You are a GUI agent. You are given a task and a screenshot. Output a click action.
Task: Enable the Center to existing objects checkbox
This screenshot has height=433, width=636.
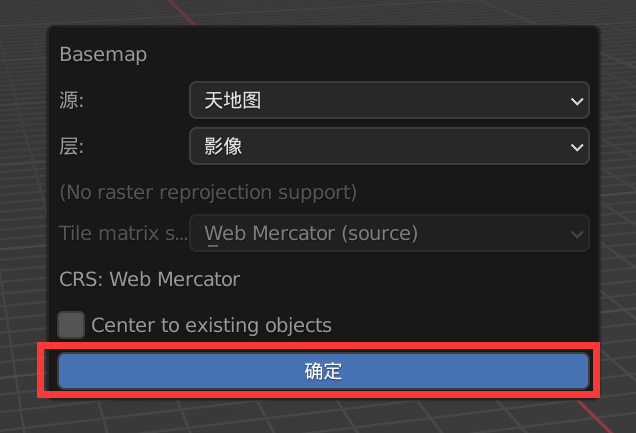point(71,325)
